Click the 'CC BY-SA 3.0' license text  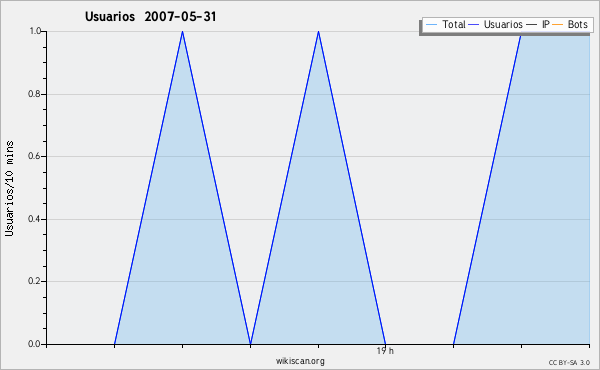point(569,362)
